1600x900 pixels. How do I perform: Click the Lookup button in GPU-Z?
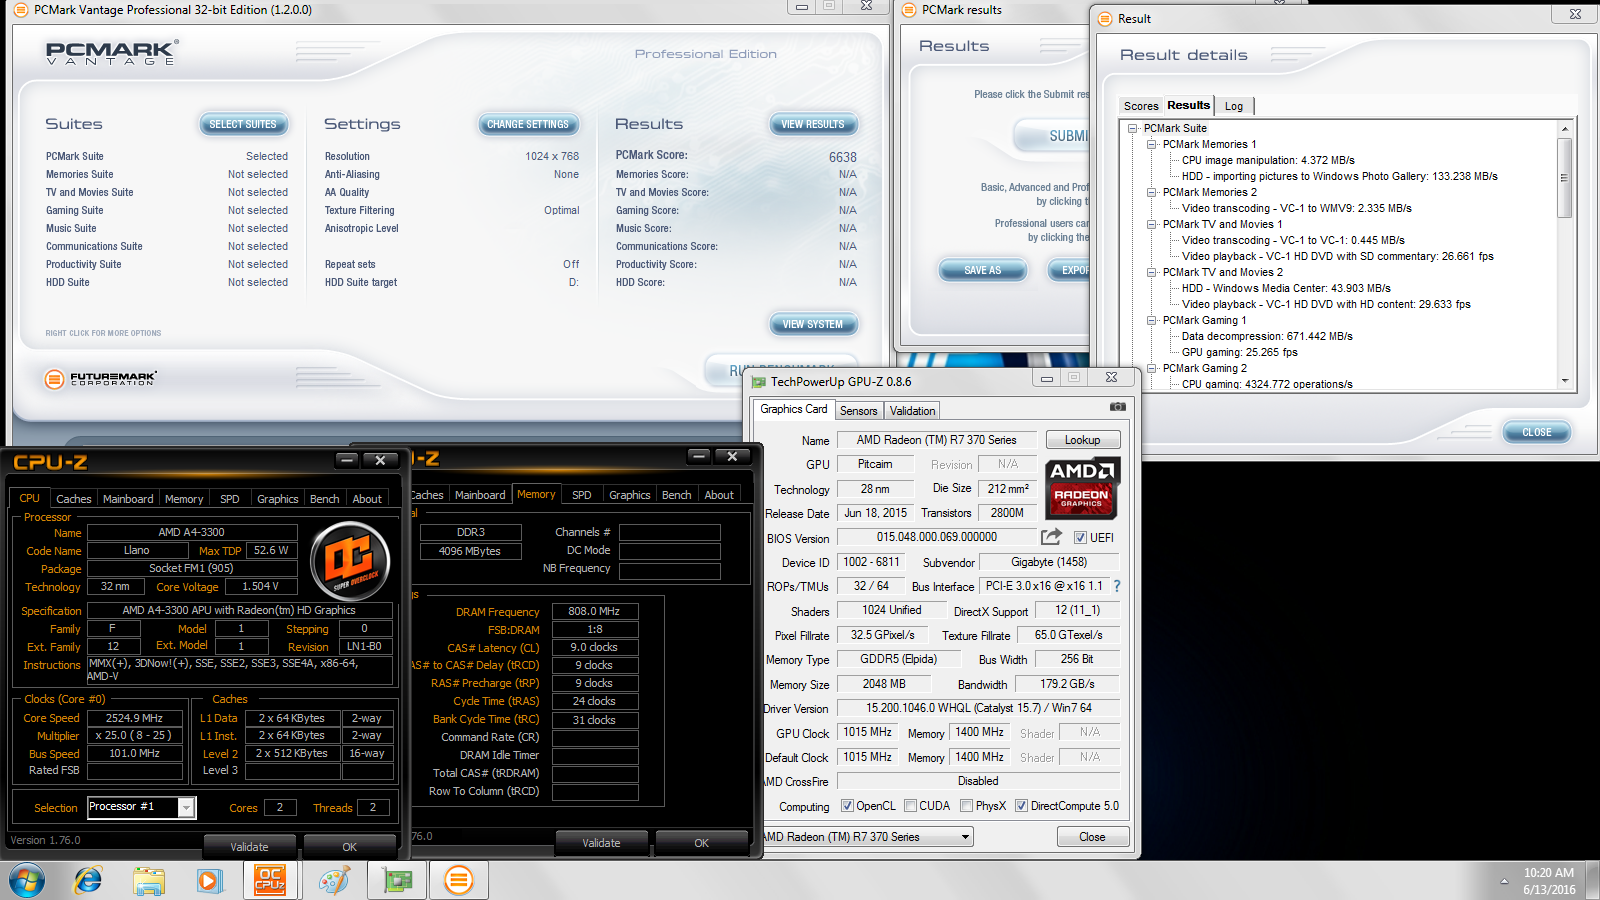pos(1083,440)
